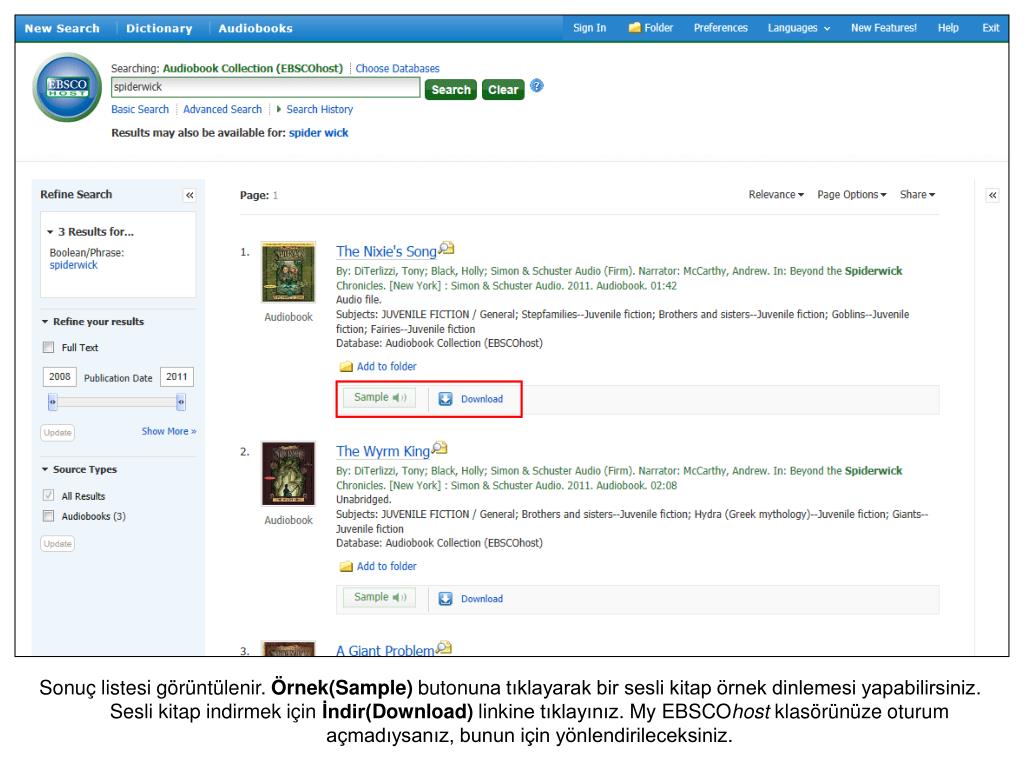Open A Giant Problem title
Screen dimensions: 1024x768
click(x=385, y=650)
